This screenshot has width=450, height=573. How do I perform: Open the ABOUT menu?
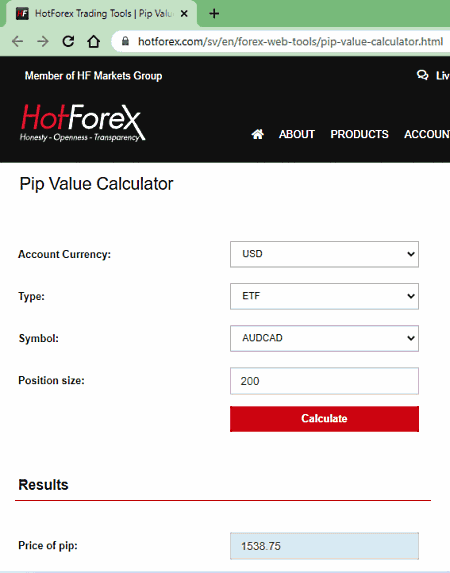tap(297, 134)
